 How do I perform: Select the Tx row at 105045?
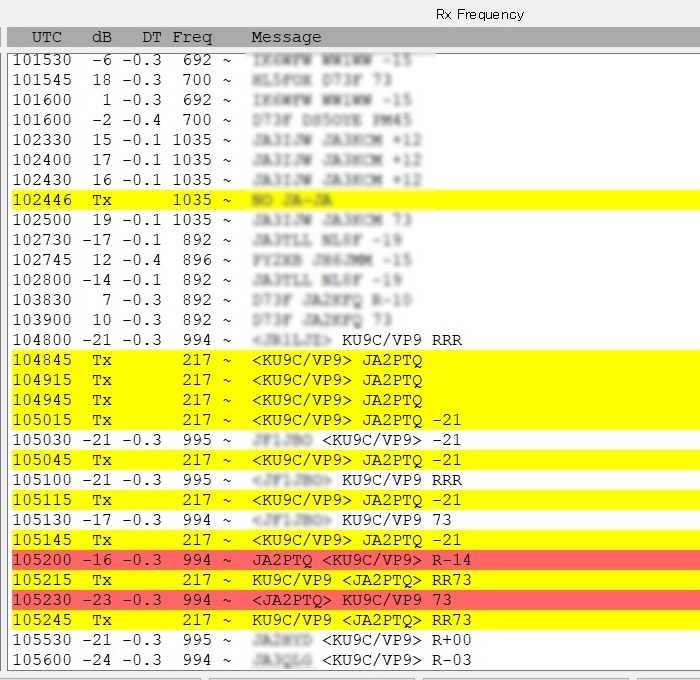tap(355, 460)
